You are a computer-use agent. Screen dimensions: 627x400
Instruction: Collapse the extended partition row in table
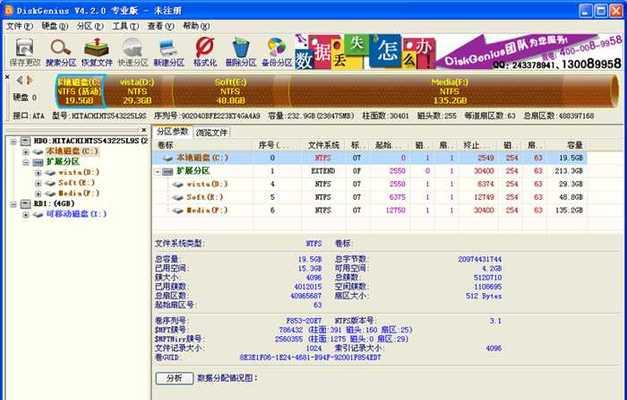coord(158,171)
